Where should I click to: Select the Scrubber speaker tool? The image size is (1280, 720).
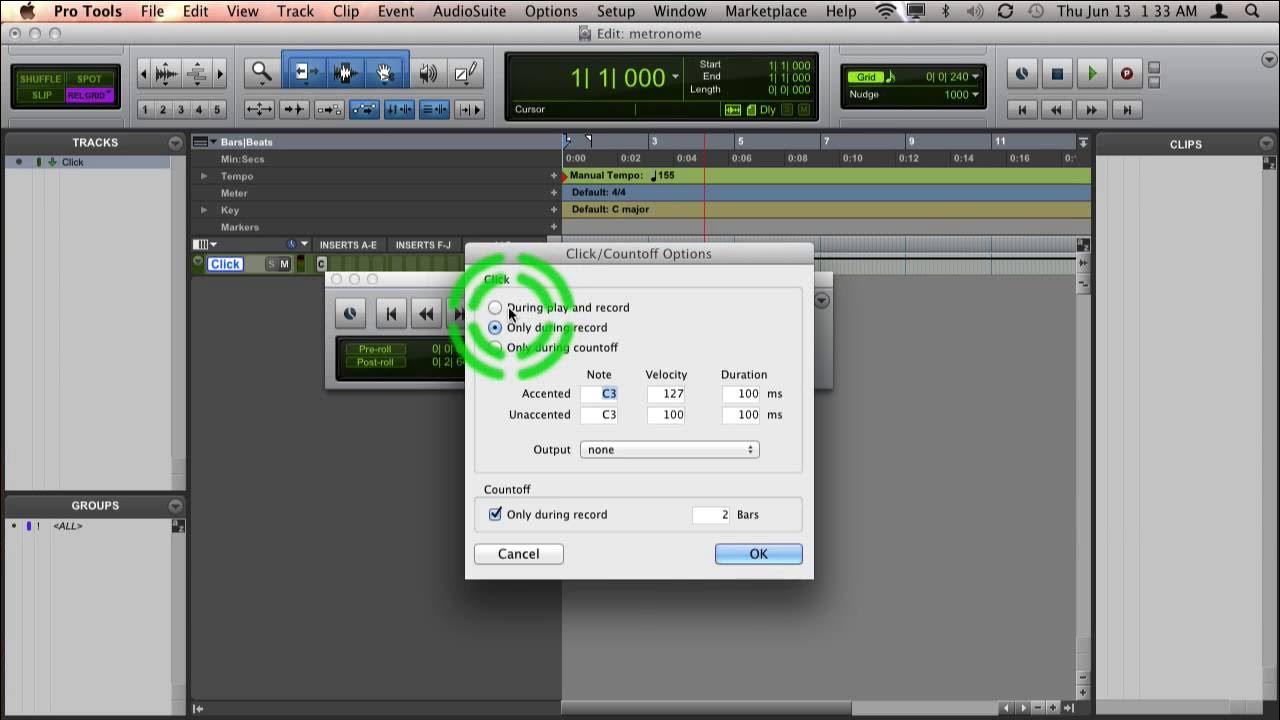[428, 73]
